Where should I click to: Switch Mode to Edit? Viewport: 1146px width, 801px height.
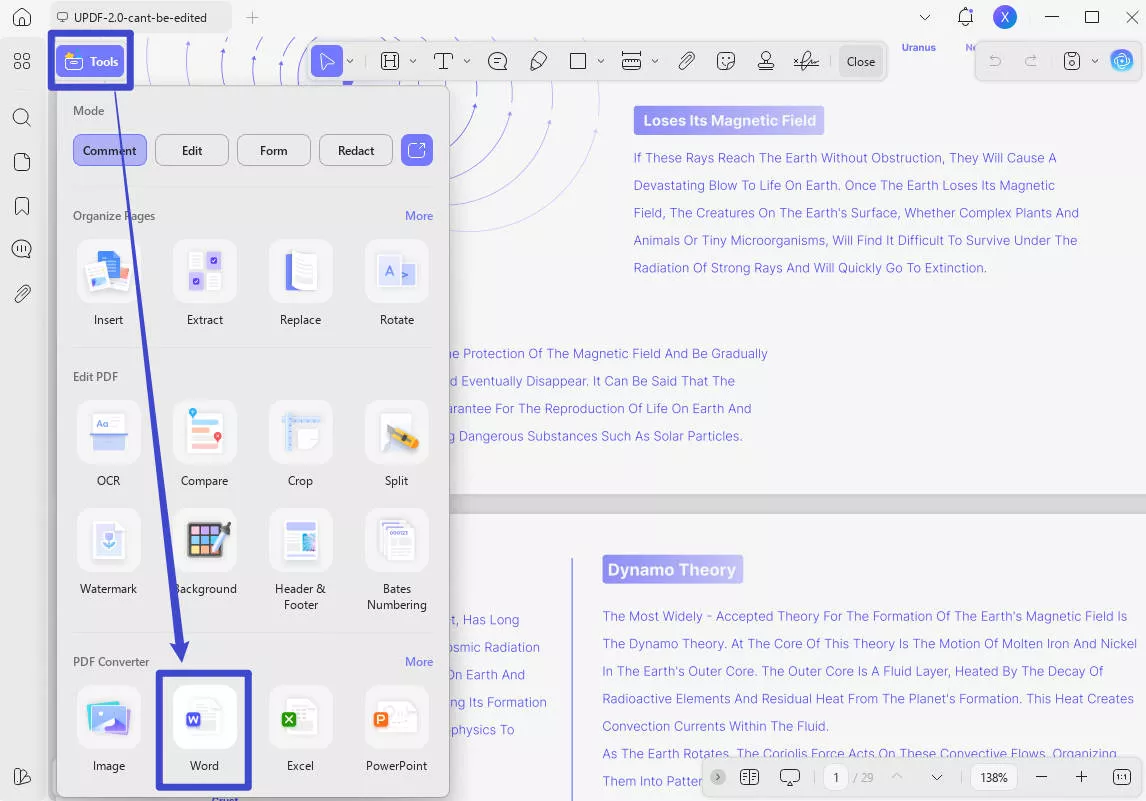pos(191,150)
